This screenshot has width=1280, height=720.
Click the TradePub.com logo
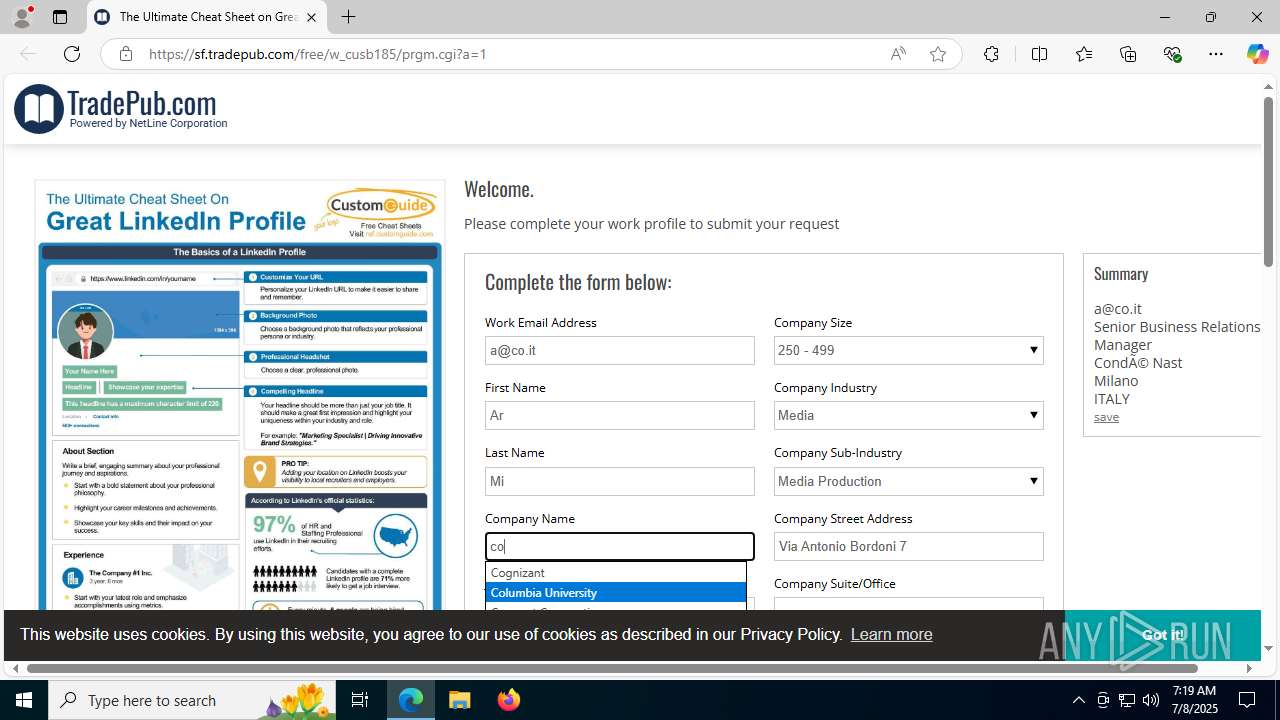tap(121, 108)
